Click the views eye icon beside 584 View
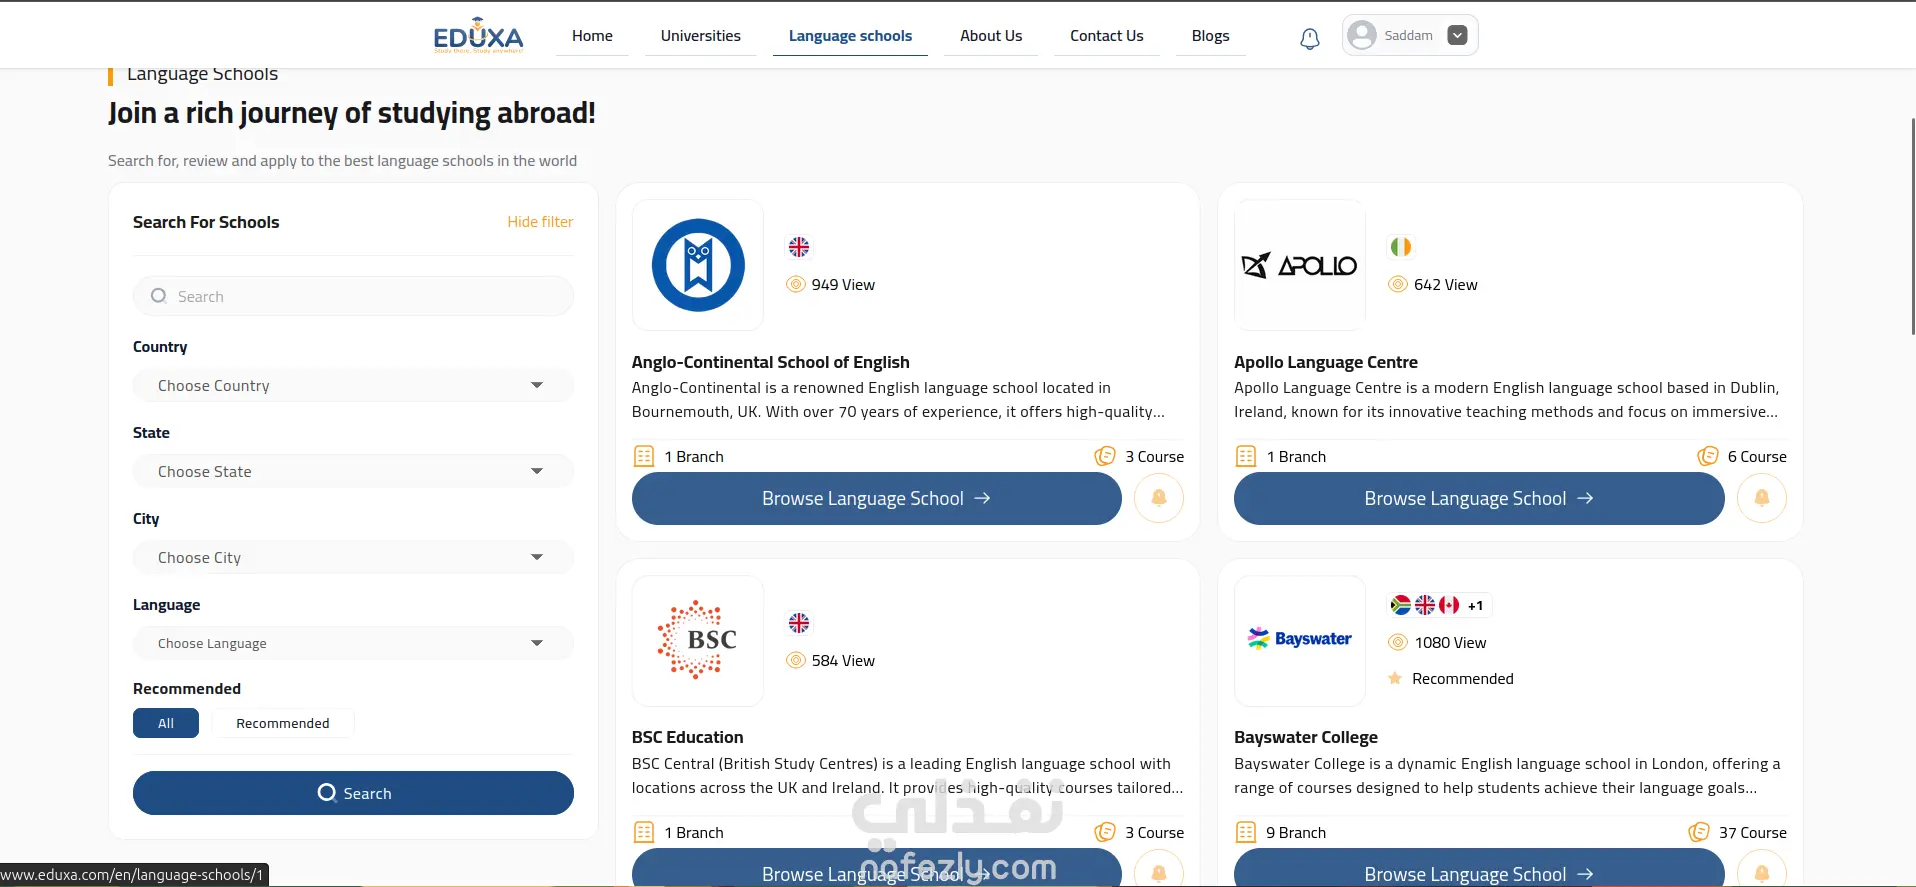This screenshot has width=1916, height=887. (796, 660)
